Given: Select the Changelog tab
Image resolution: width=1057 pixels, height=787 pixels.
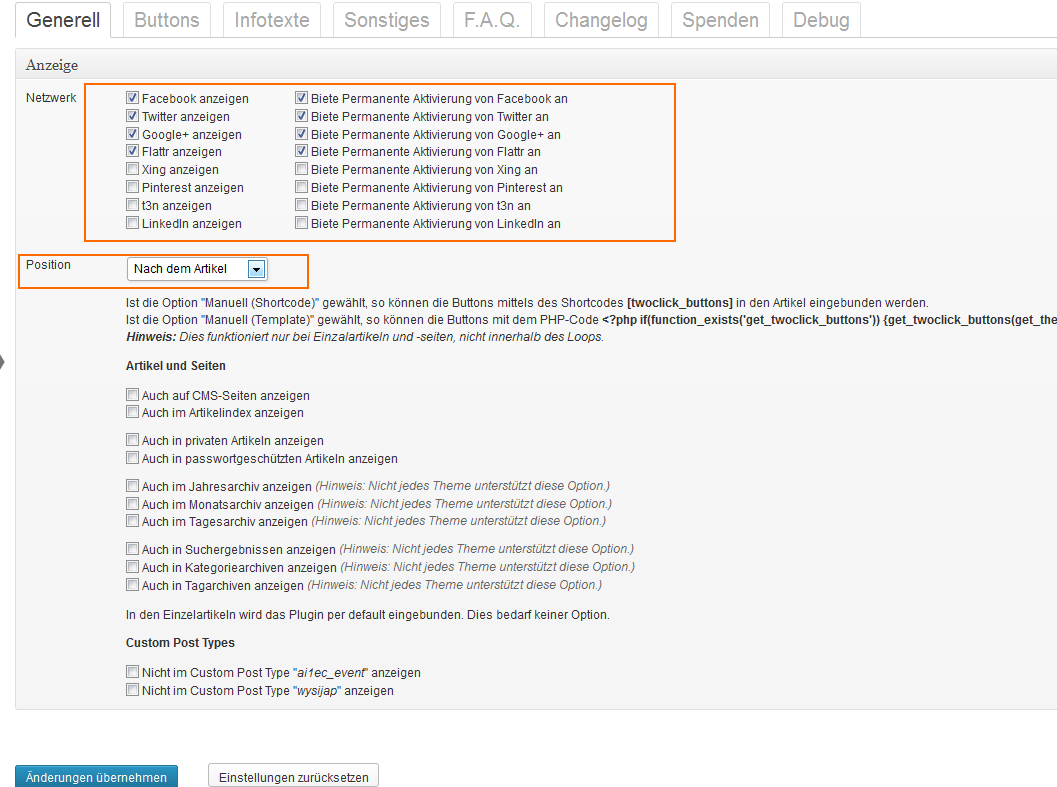Looking at the screenshot, I should click(x=600, y=20).
